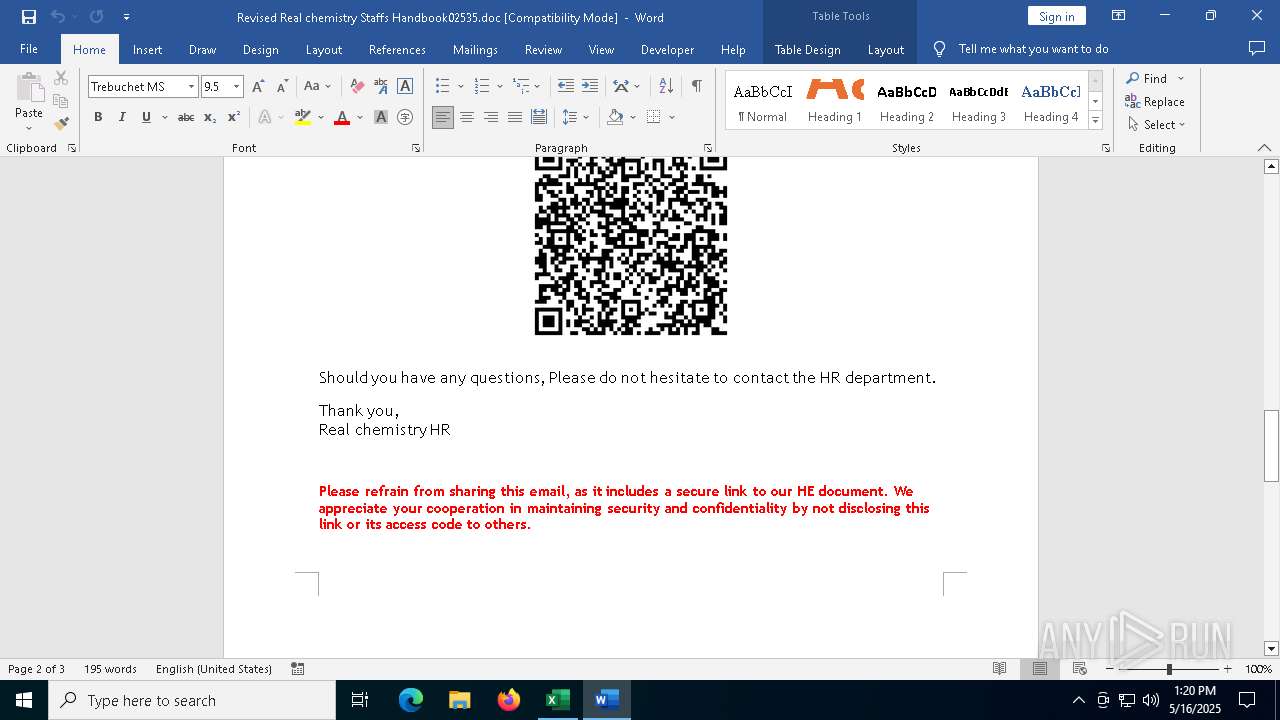Increase paragraph indent
This screenshot has height=720, width=1280.
pyautogui.click(x=590, y=87)
